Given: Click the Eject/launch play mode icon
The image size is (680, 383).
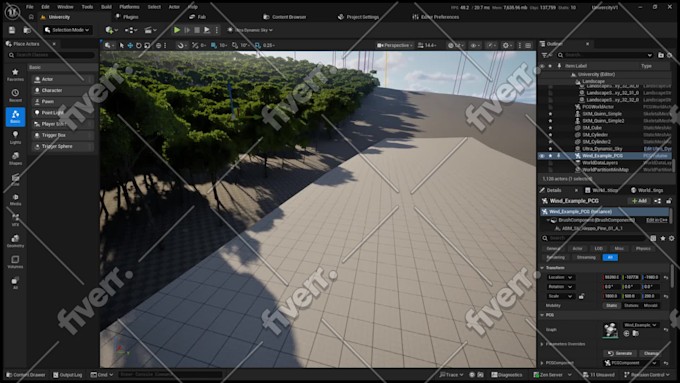Looking at the screenshot, I should pos(207,30).
